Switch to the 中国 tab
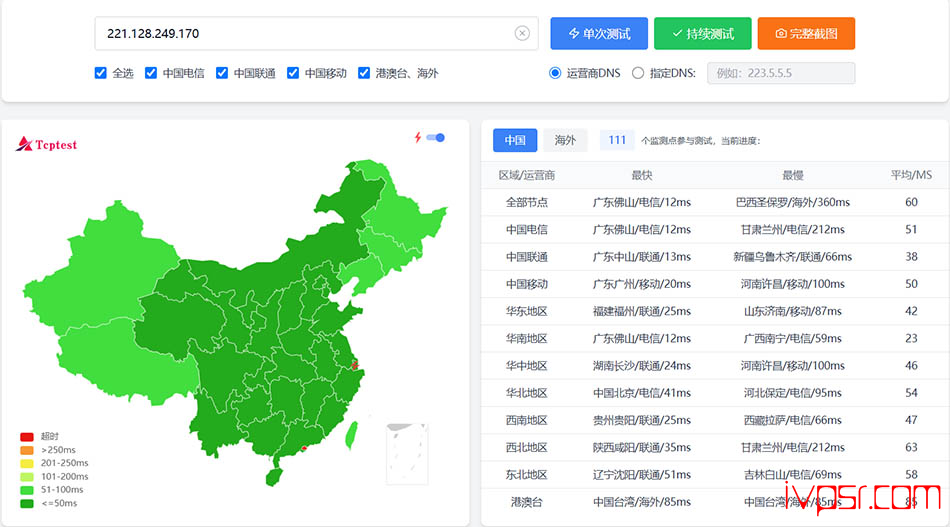This screenshot has height=527, width=950. tap(515, 140)
